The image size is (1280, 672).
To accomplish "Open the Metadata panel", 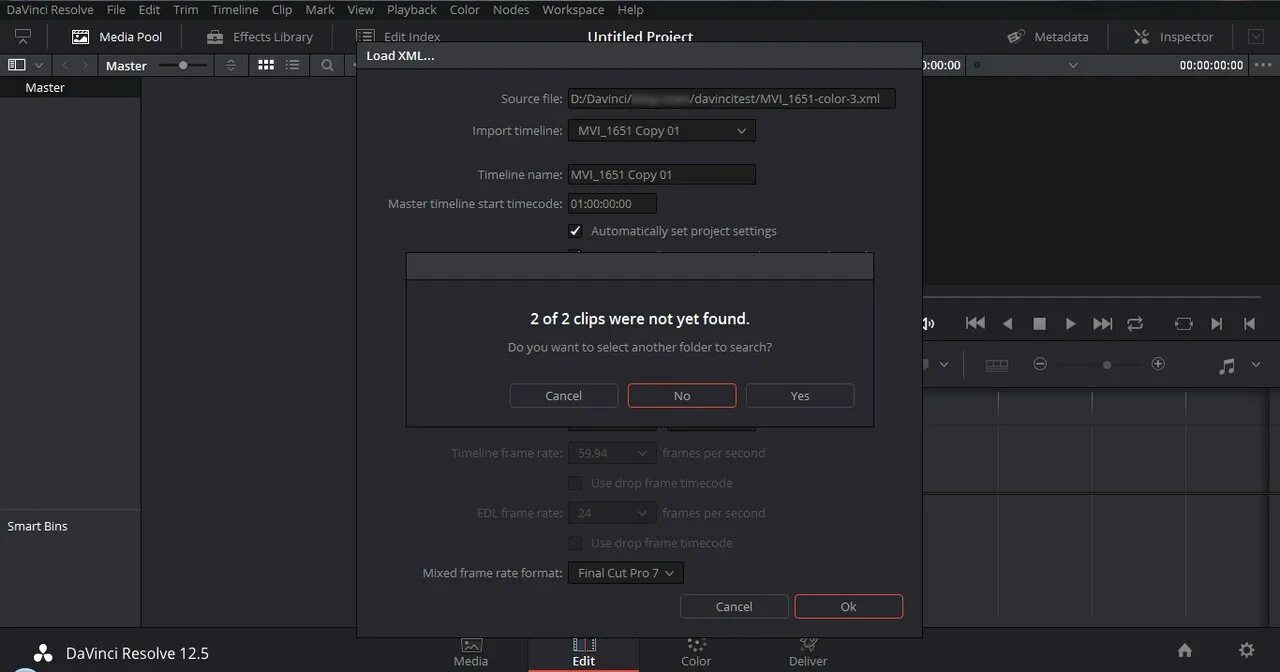I will 1048,37.
